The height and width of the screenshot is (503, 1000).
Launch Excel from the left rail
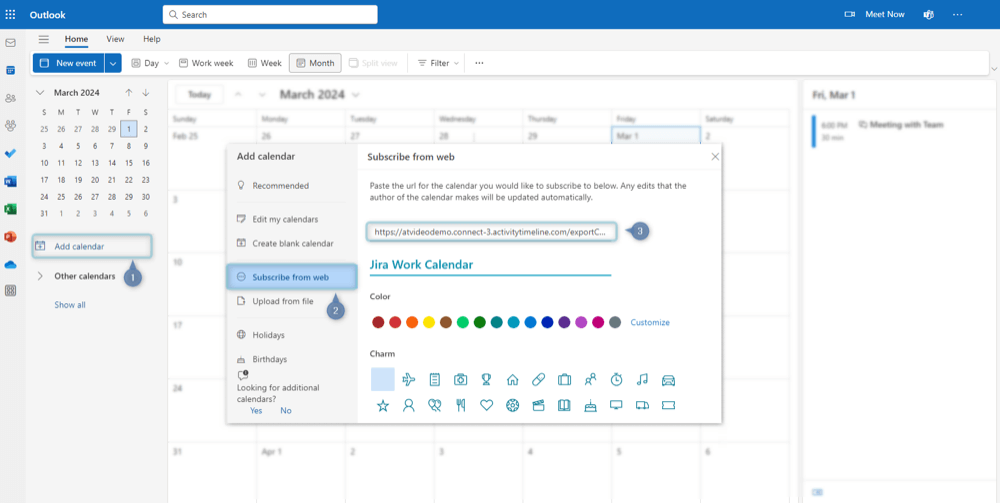(10, 209)
